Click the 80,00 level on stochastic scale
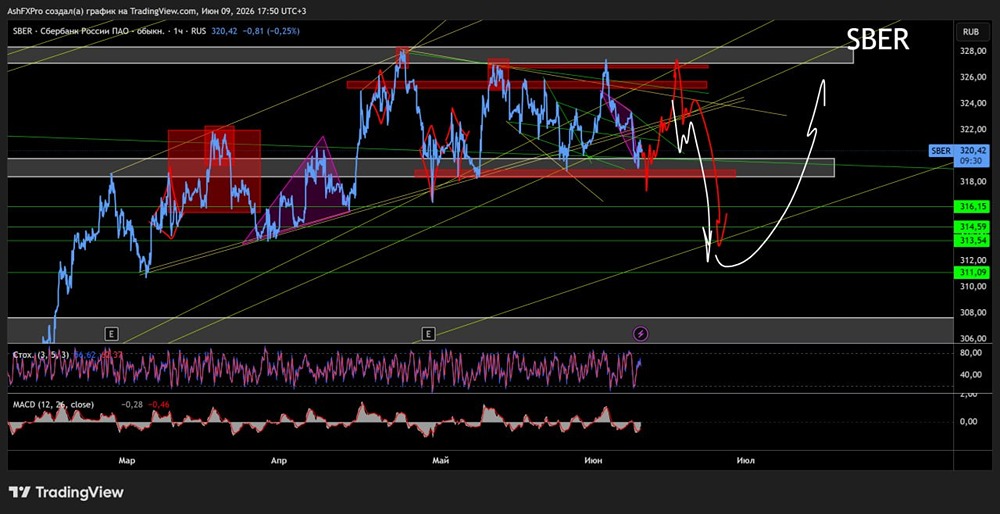Screen dimensions: 1000x514 pos(973,353)
